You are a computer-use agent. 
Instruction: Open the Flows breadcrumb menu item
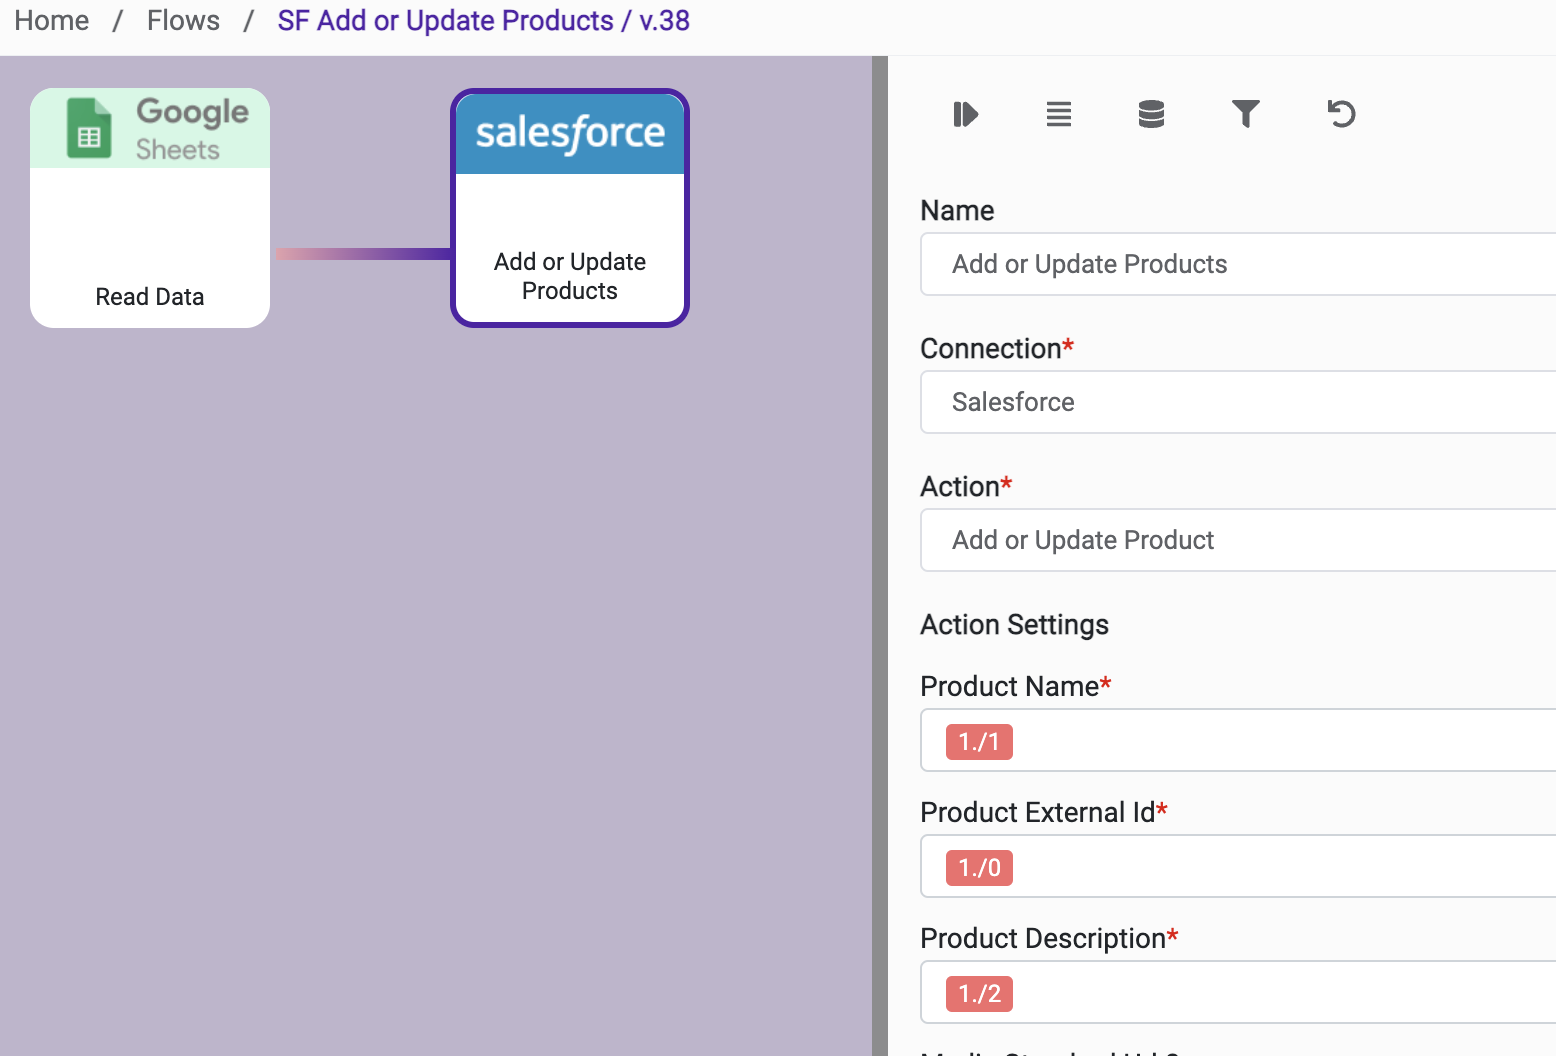coord(183,20)
